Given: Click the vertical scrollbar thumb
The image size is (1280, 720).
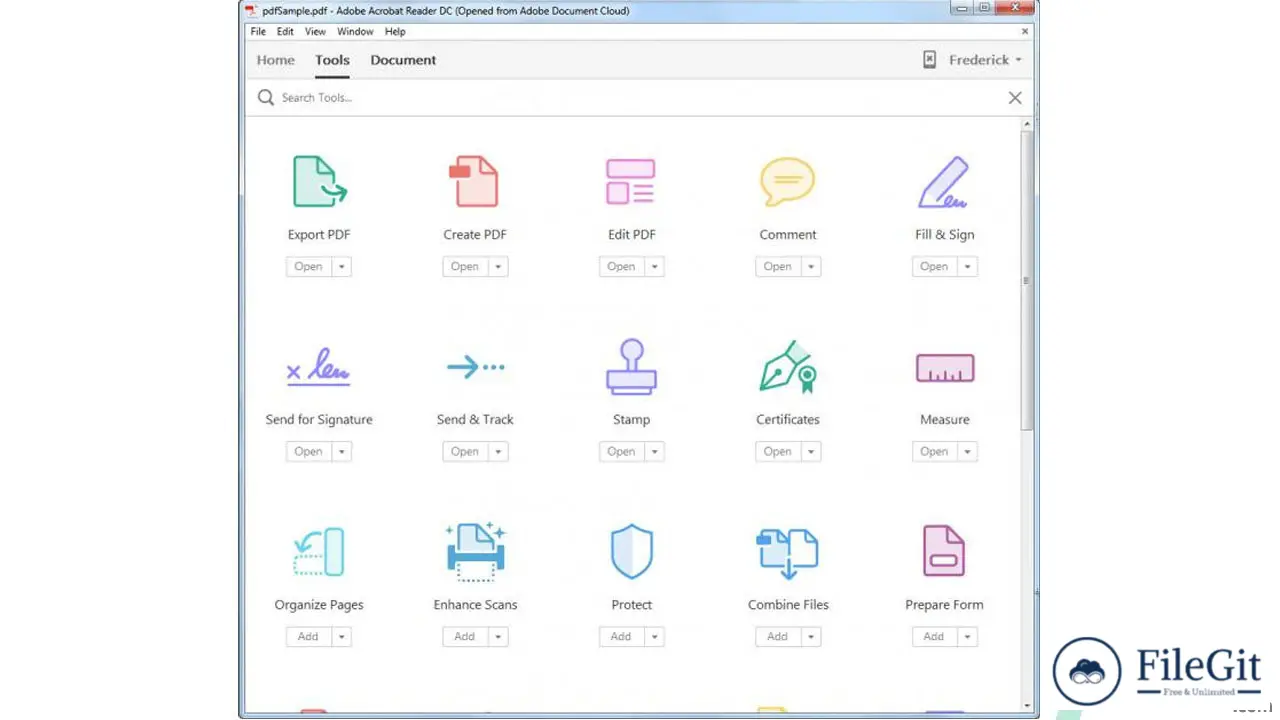Looking at the screenshot, I should point(1027,280).
